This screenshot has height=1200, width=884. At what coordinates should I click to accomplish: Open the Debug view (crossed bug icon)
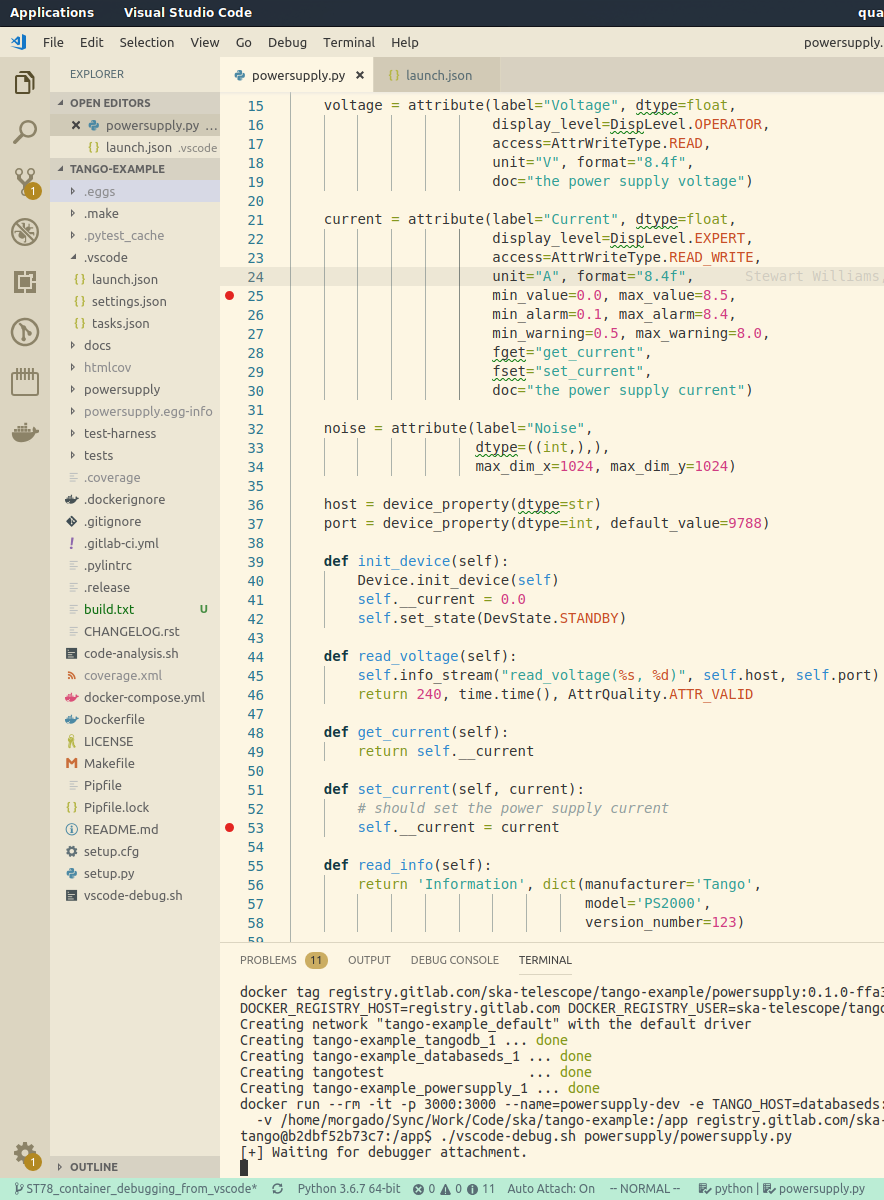point(25,232)
